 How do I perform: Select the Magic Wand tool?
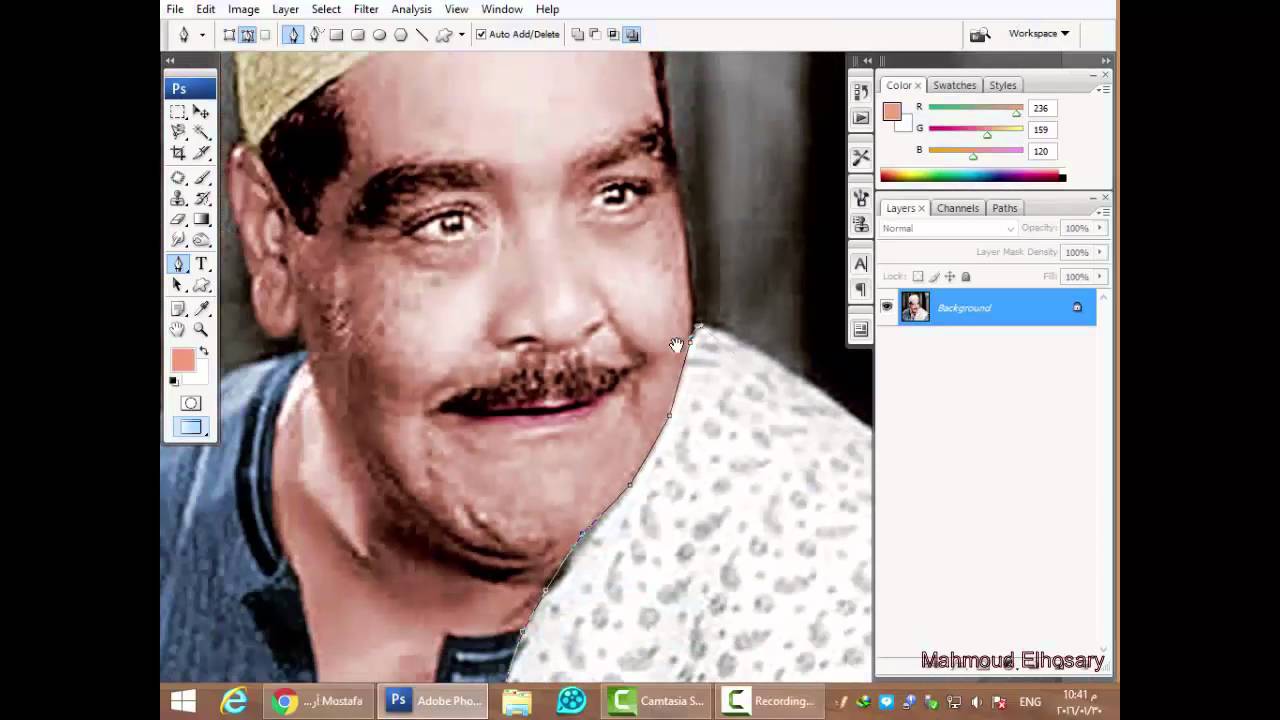pyautogui.click(x=201, y=132)
